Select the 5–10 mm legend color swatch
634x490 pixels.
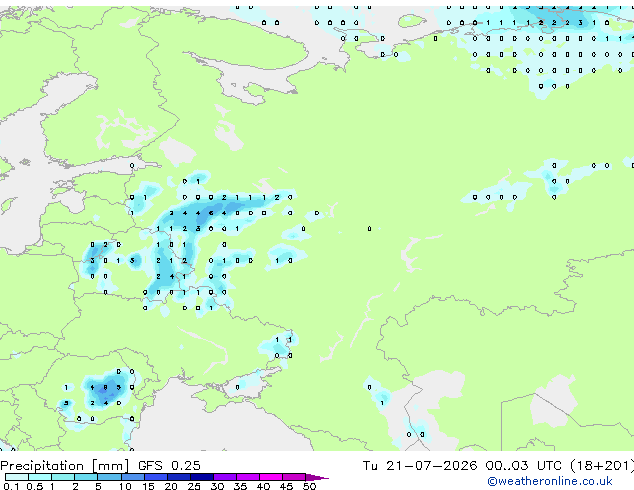point(109,477)
